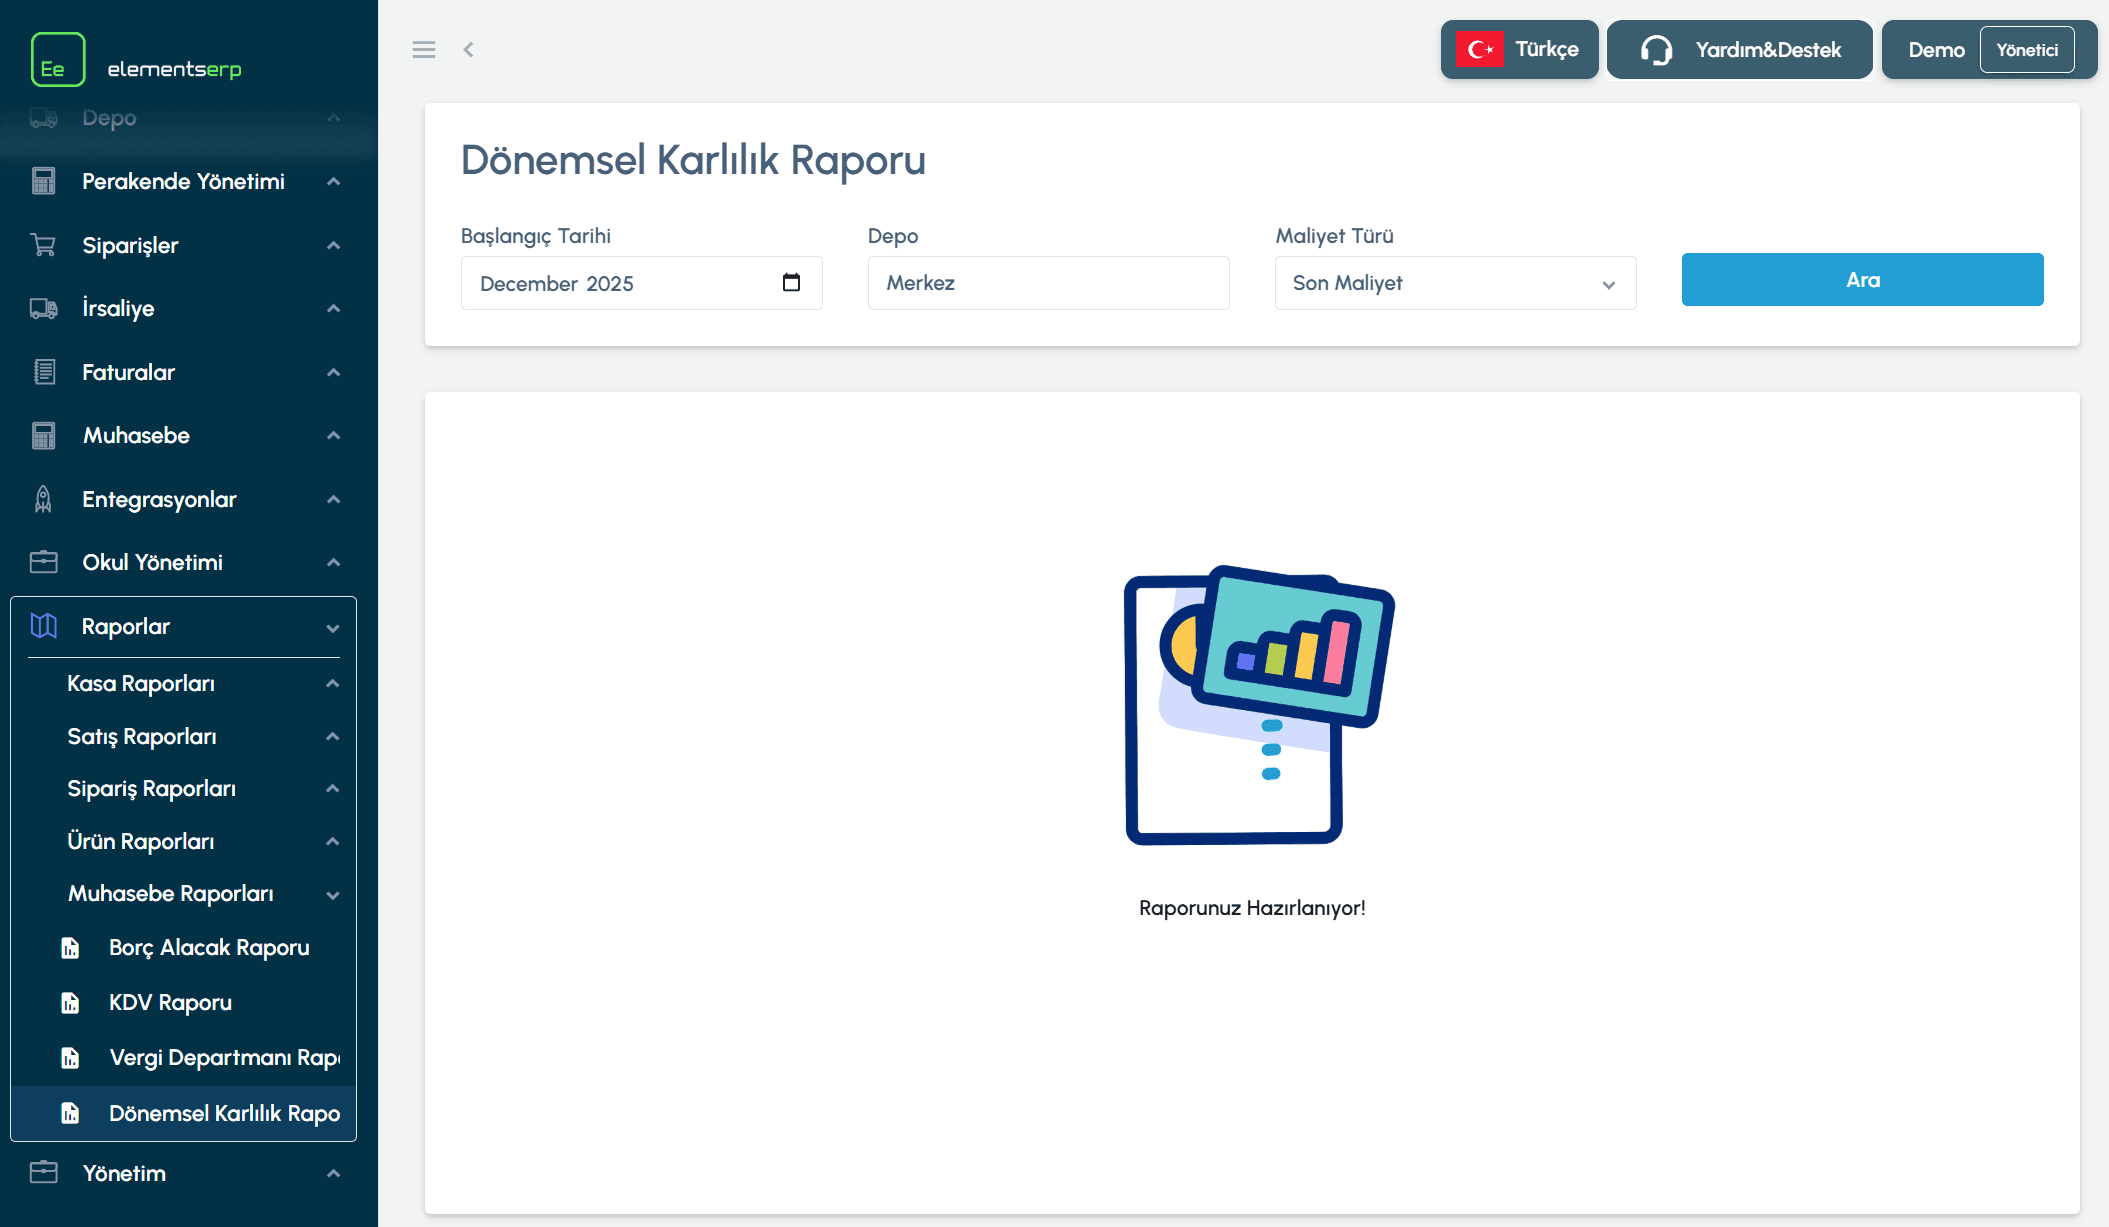Open the calendar picker icon
This screenshot has height=1227, width=2109.
[x=791, y=283]
